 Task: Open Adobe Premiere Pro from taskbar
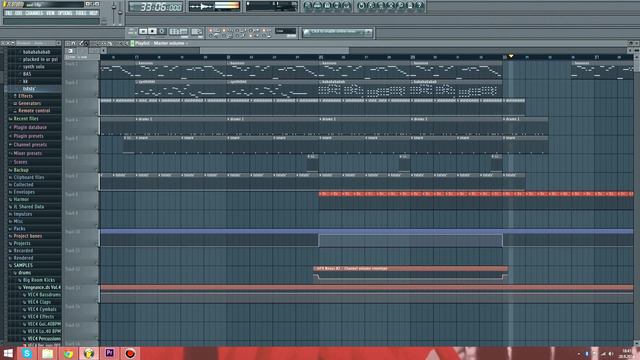pos(109,353)
